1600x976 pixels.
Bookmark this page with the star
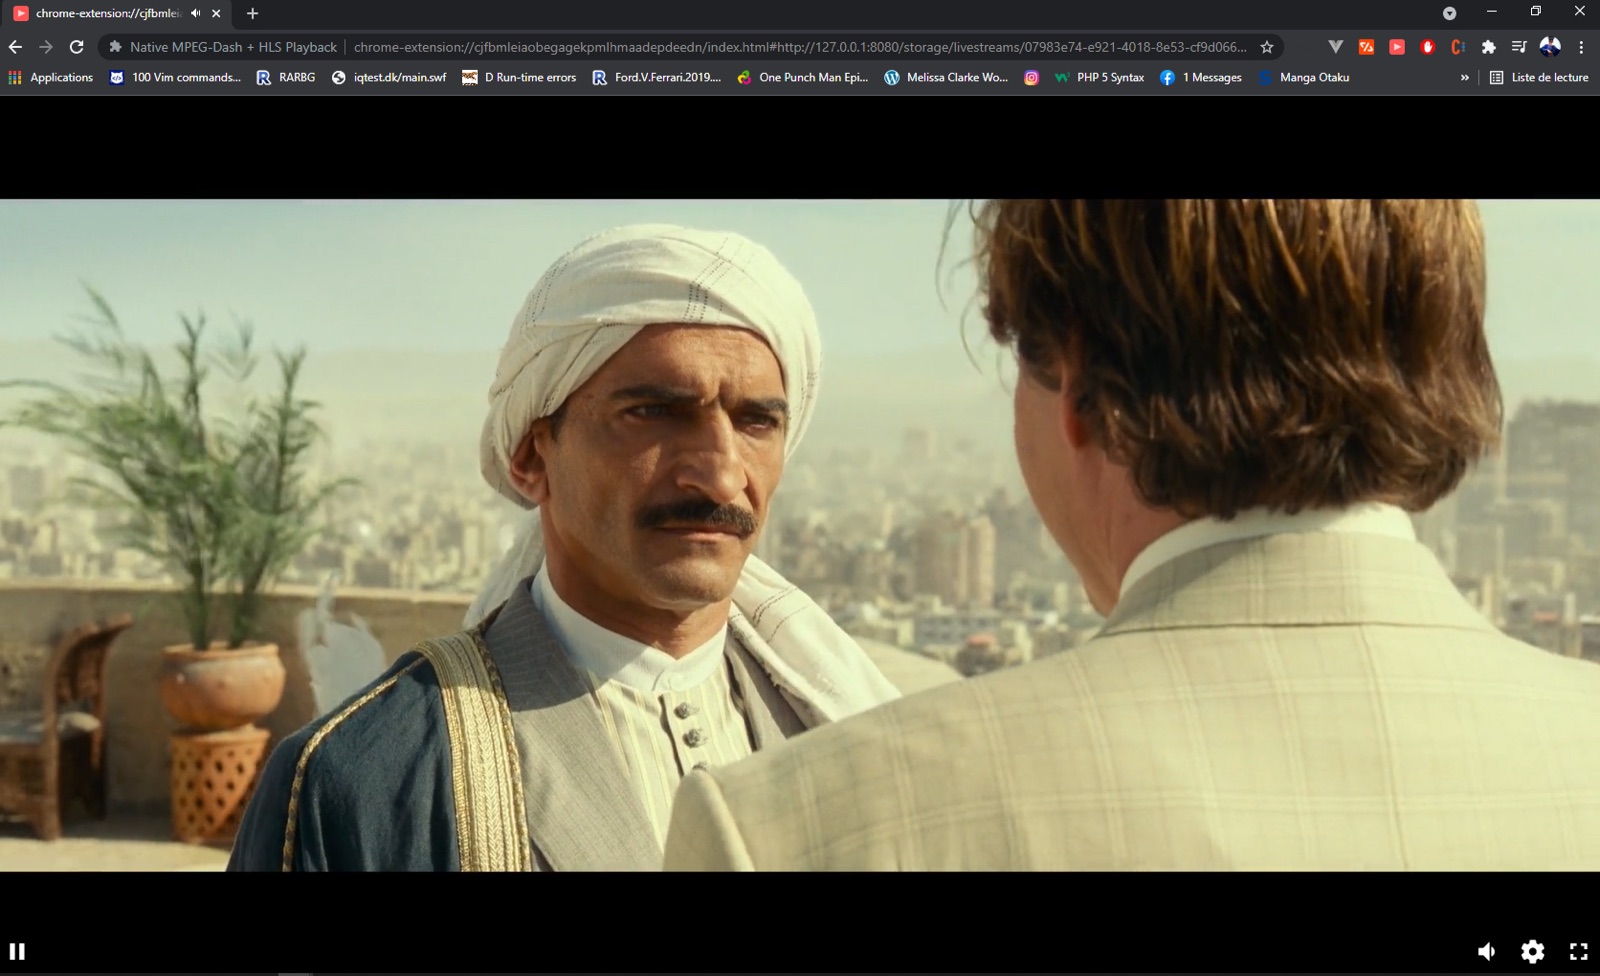[x=1267, y=47]
